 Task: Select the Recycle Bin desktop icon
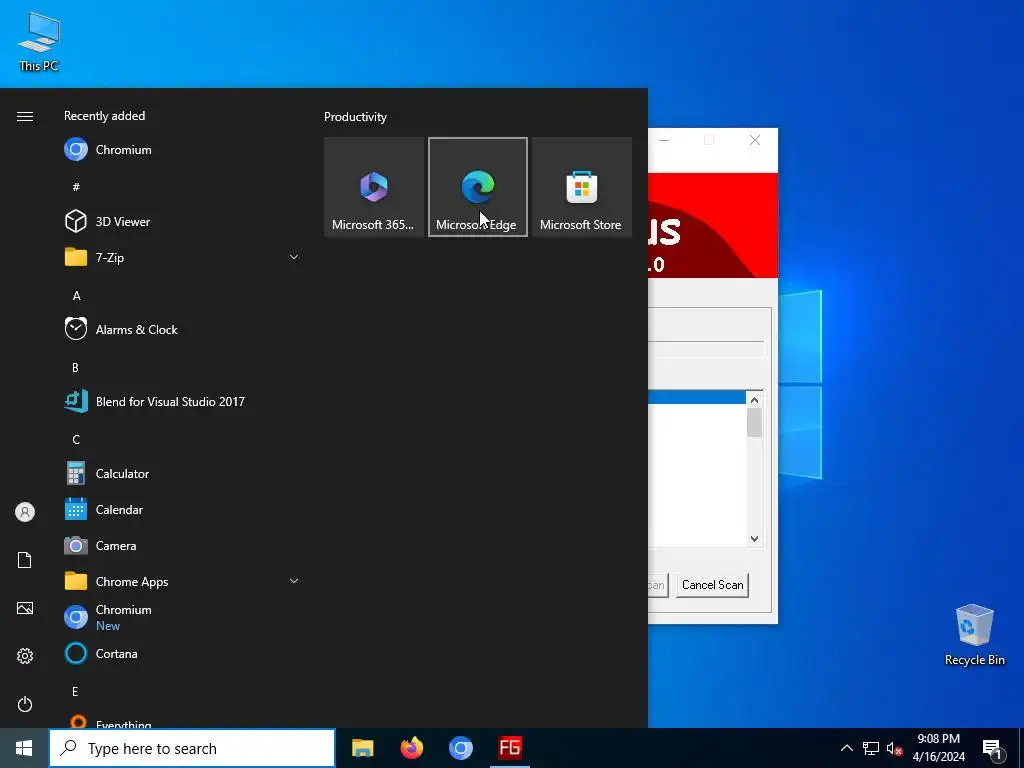pos(974,634)
